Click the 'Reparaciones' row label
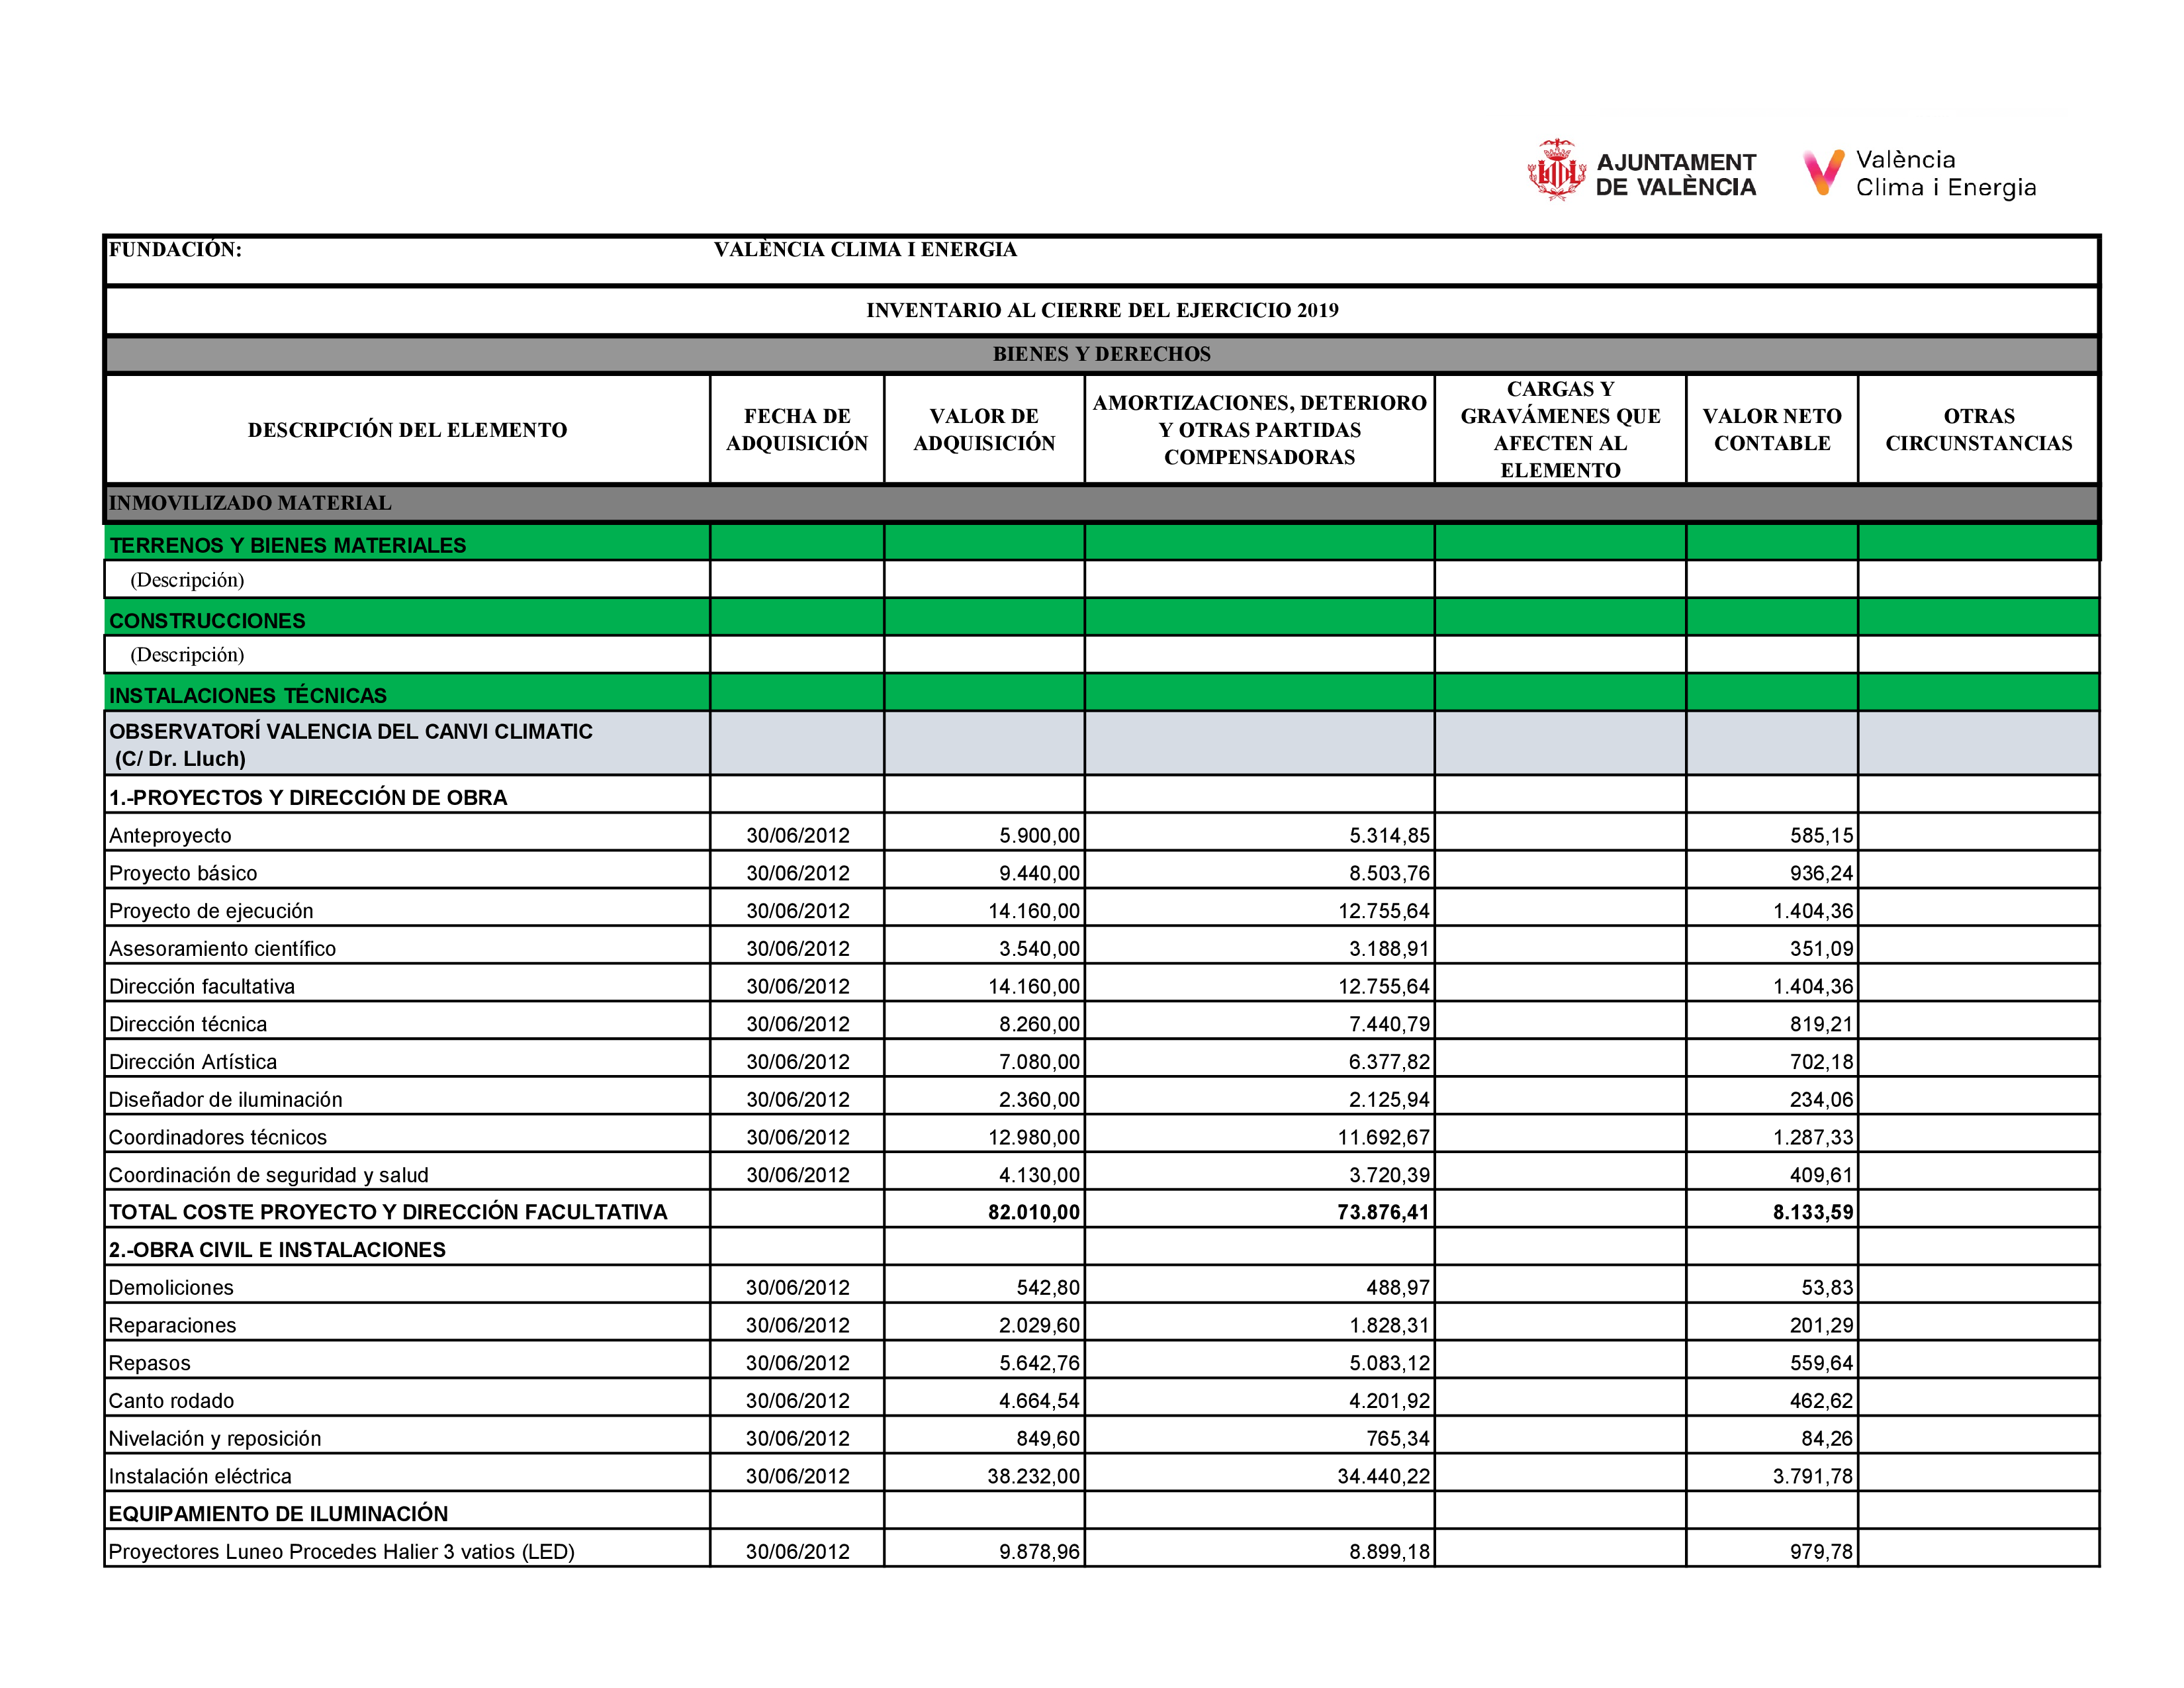The width and height of the screenshot is (2184, 1688). (x=172, y=1325)
